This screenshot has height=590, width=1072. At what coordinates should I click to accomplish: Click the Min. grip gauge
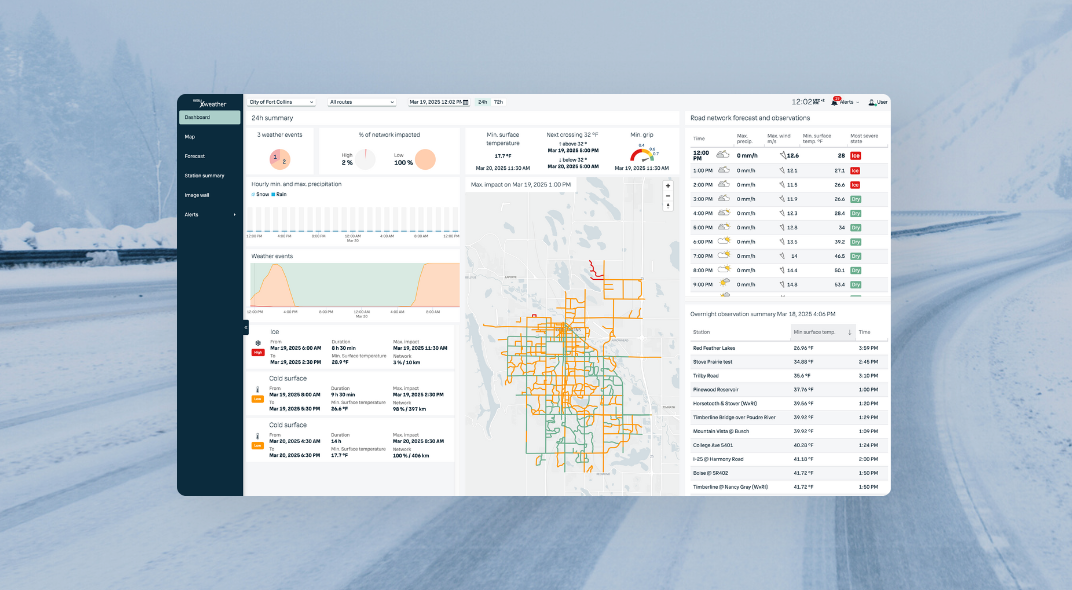pyautogui.click(x=642, y=154)
